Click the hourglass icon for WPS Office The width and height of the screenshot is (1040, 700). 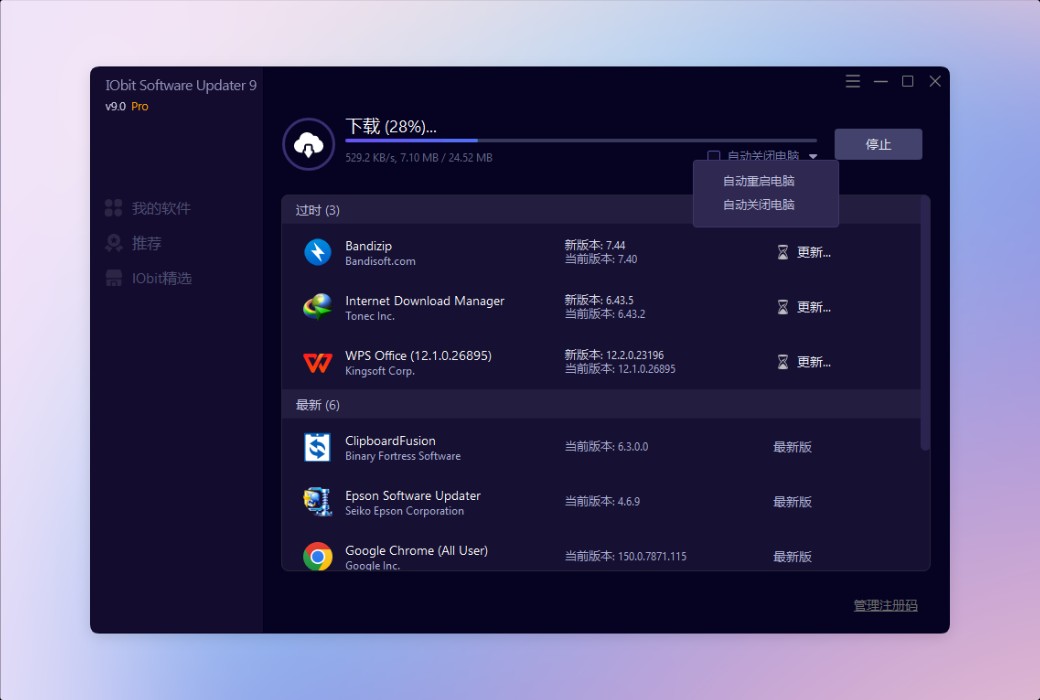click(x=783, y=362)
